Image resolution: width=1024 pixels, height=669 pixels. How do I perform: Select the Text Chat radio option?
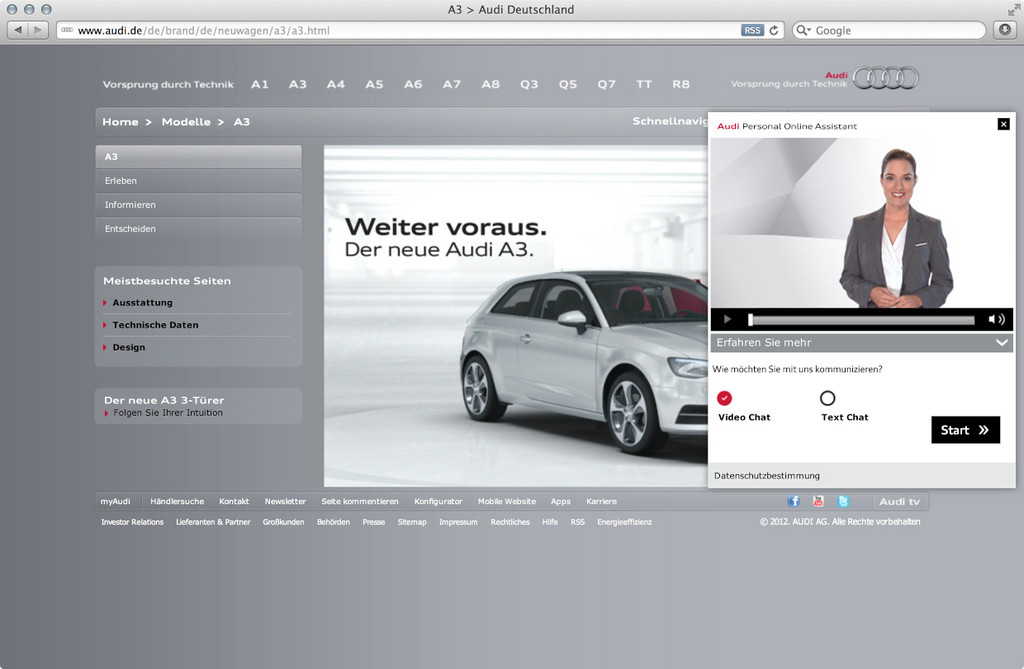pyautogui.click(x=827, y=398)
